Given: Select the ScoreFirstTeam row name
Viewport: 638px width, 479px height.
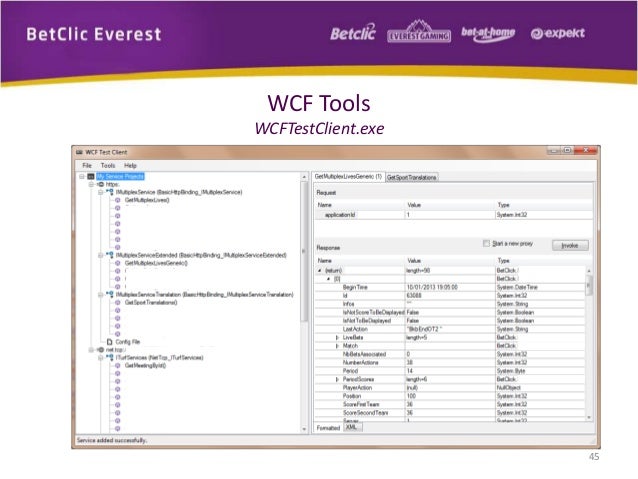Looking at the screenshot, I should 361,405.
